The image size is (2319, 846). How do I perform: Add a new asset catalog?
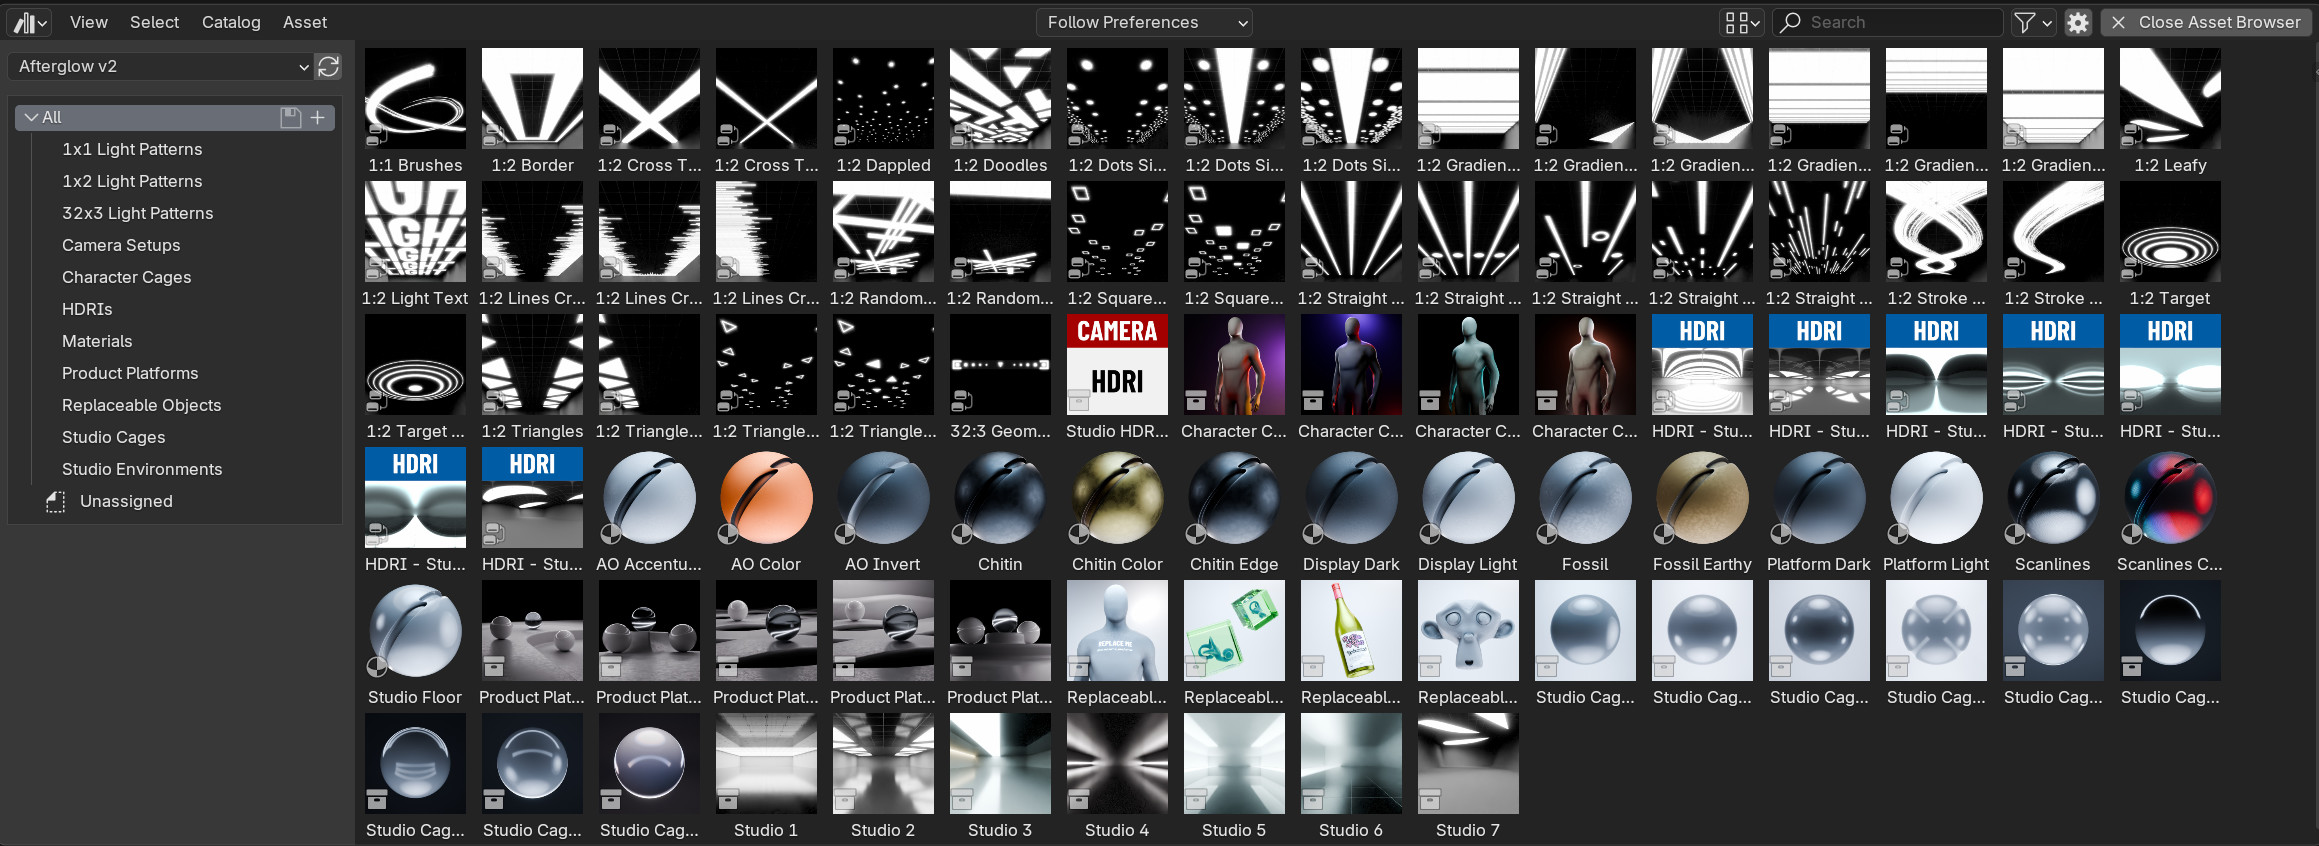pos(318,118)
